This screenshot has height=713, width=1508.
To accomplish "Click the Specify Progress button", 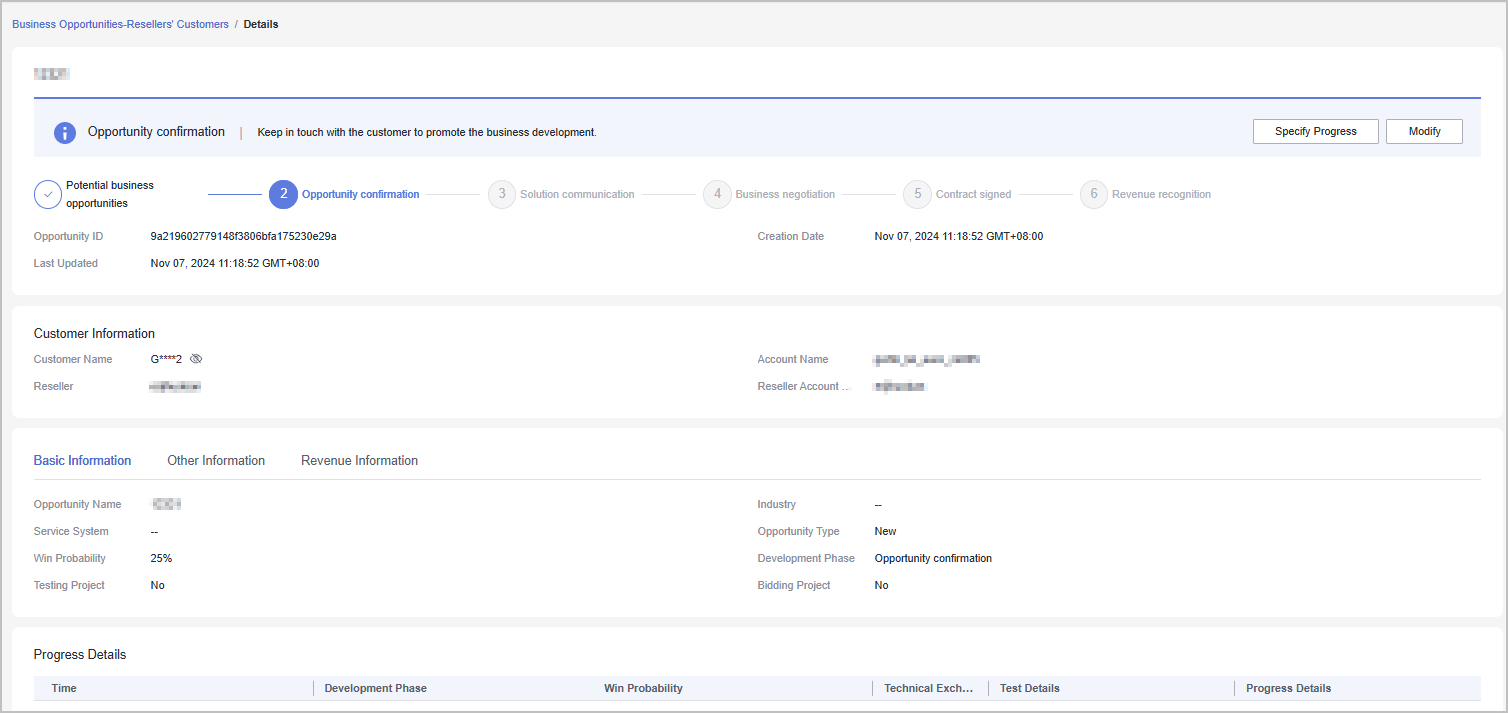I will [1315, 132].
